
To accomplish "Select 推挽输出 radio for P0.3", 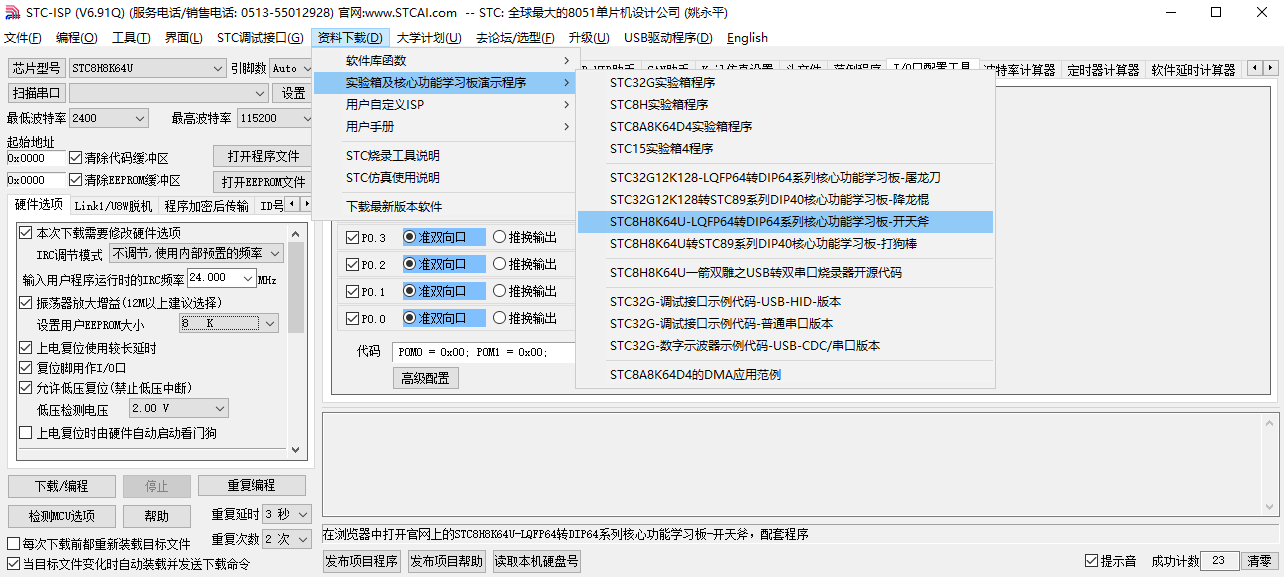I will 500,237.
